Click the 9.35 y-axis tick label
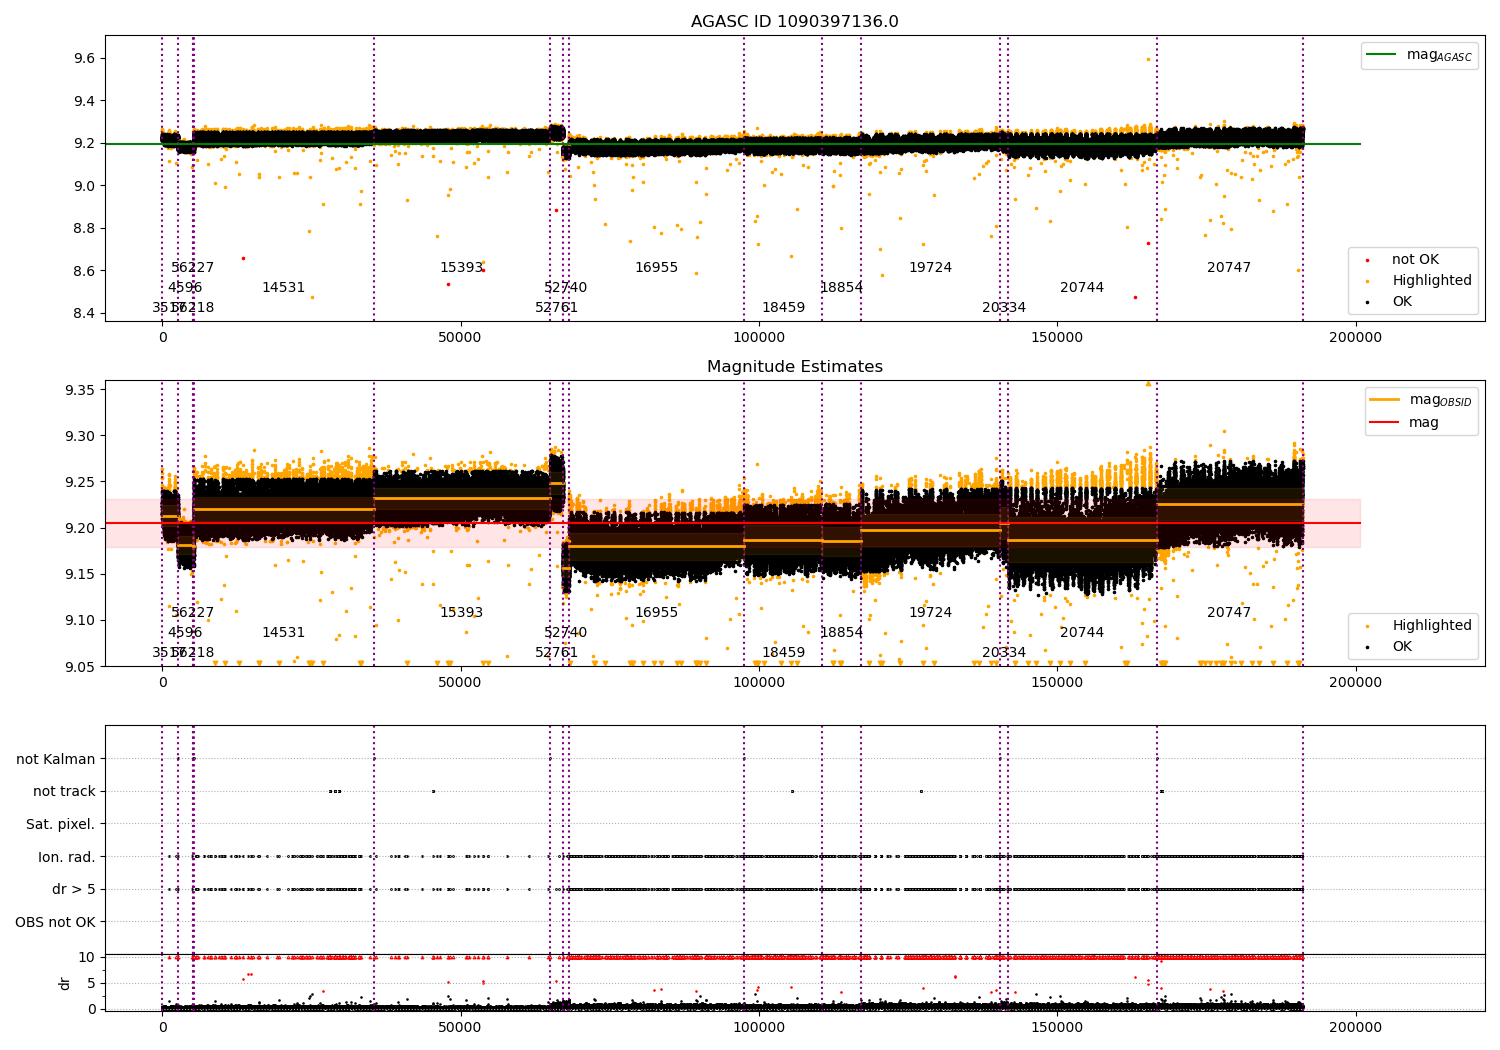This screenshot has height=1050, width=1500. pos(80,390)
